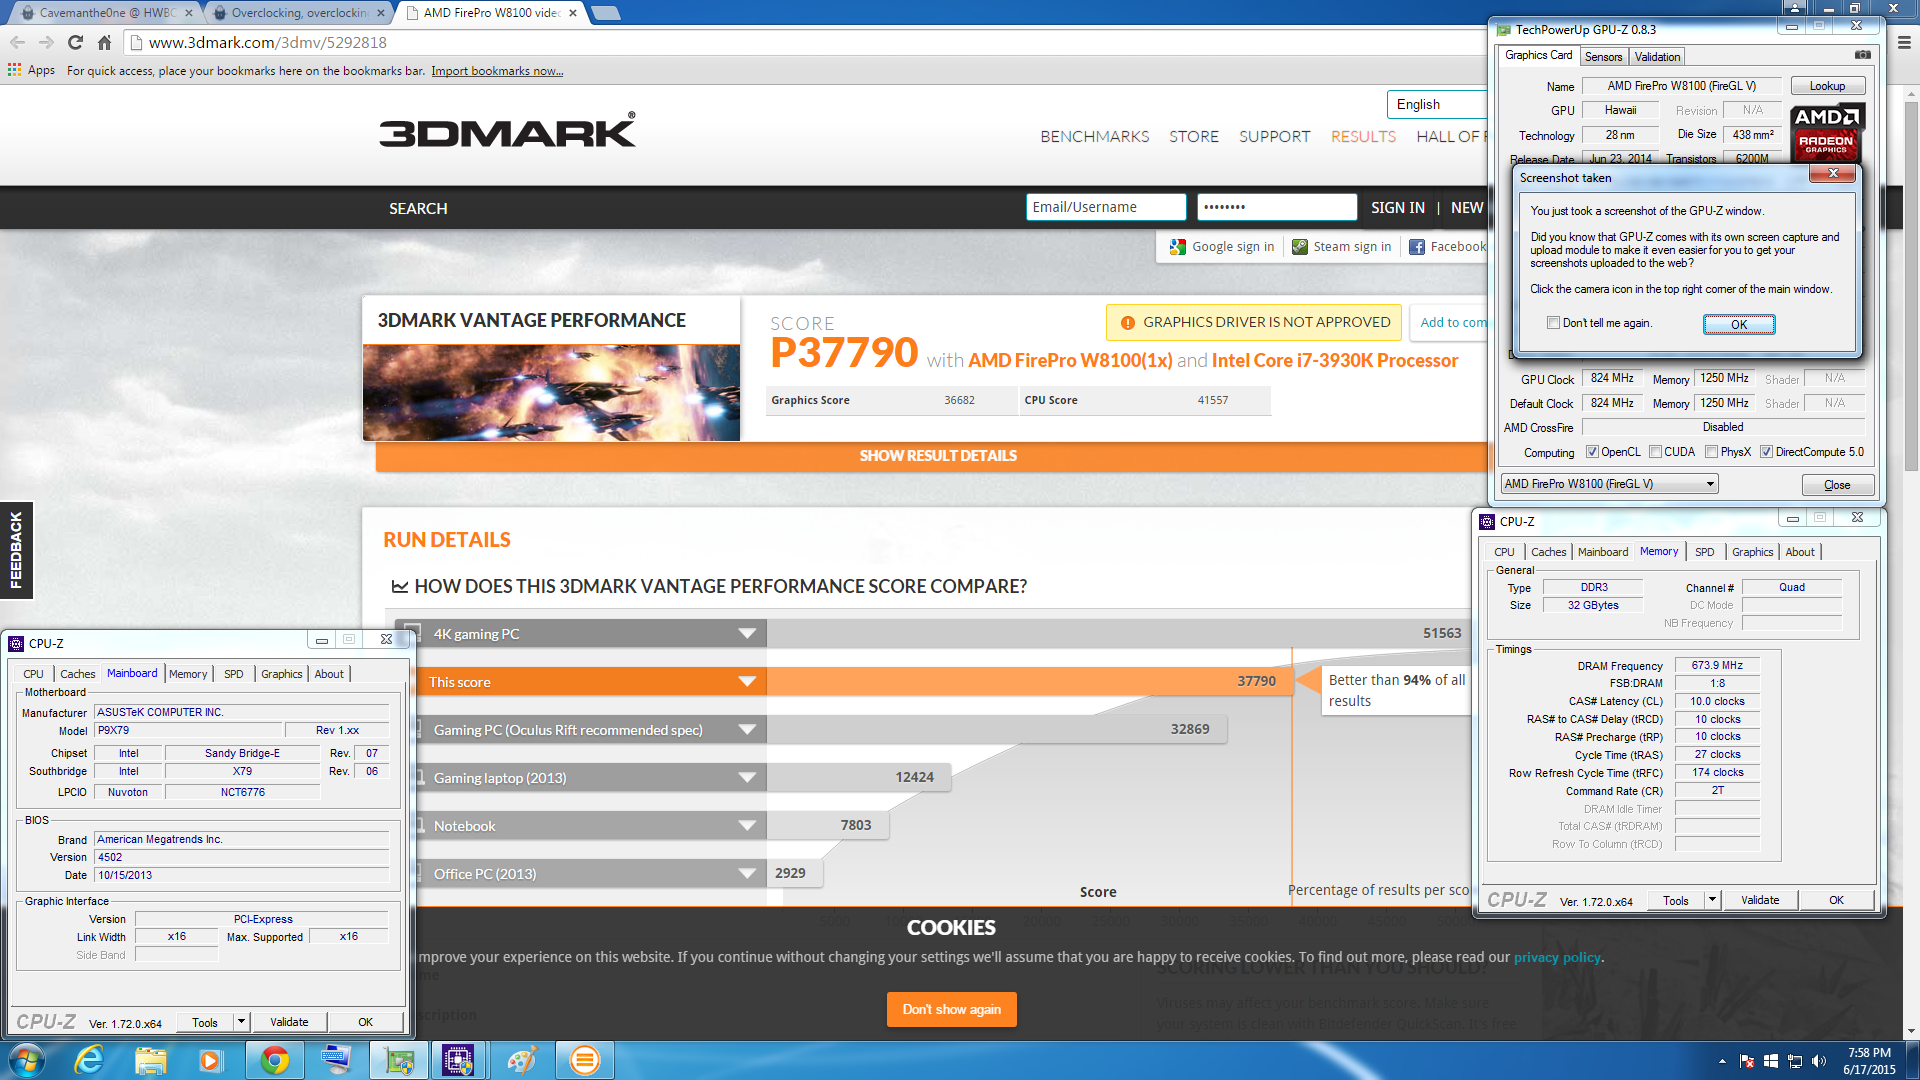Switch to CPU-Z taskbar icon

(458, 1060)
